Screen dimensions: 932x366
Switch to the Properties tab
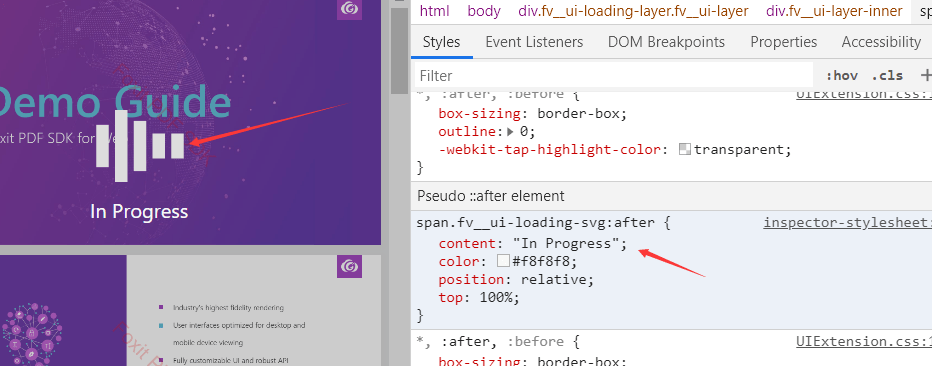pyautogui.click(x=783, y=42)
